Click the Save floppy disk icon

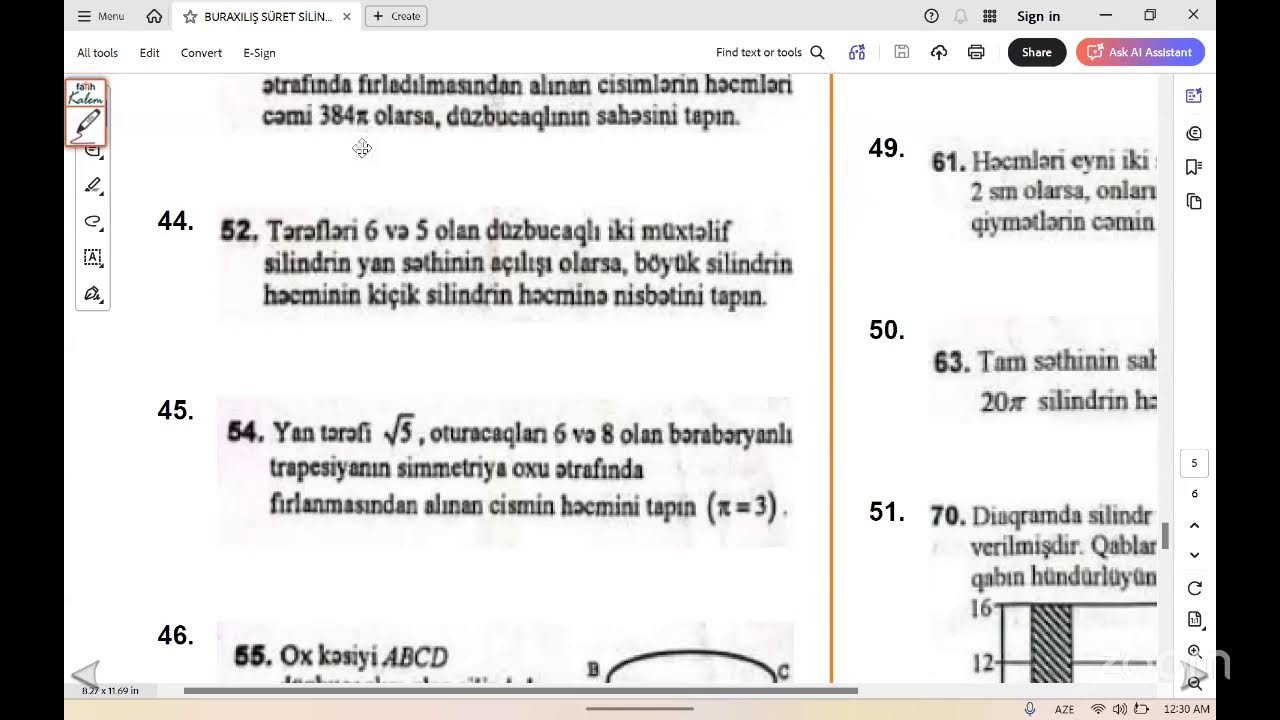pyautogui.click(x=901, y=52)
